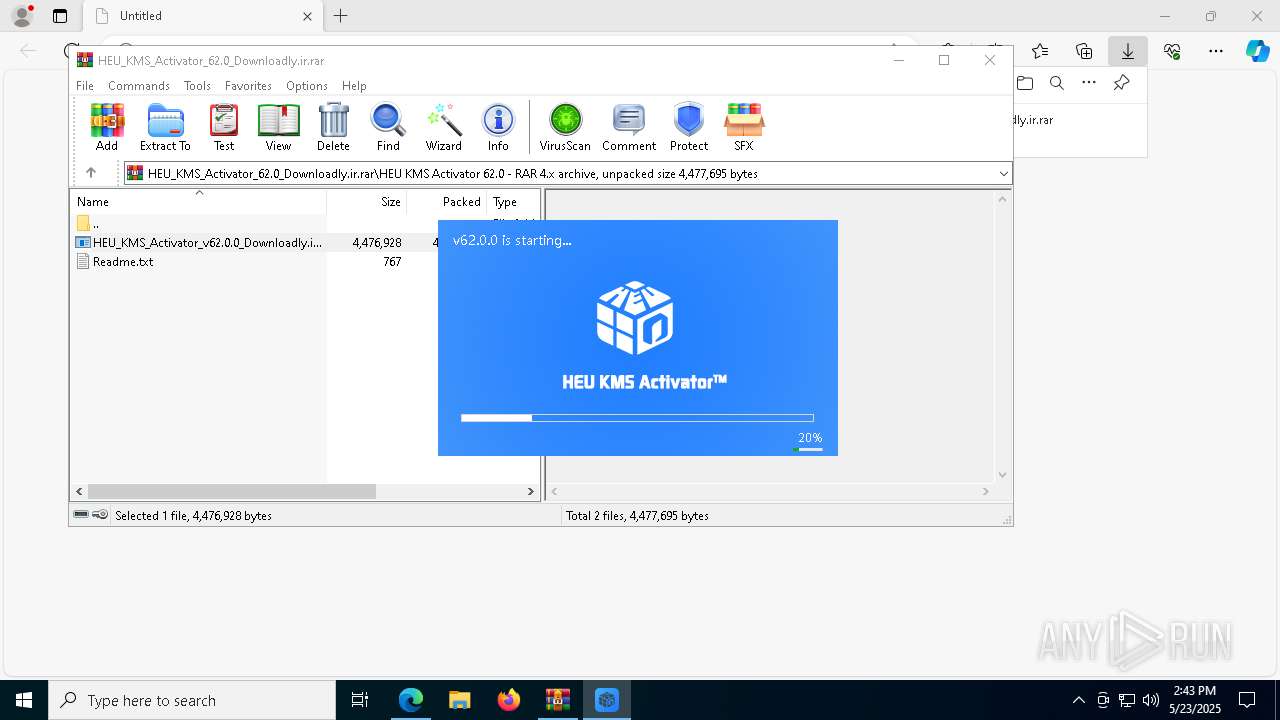Open File Explorer from taskbar
The height and width of the screenshot is (720, 1280).
click(459, 700)
